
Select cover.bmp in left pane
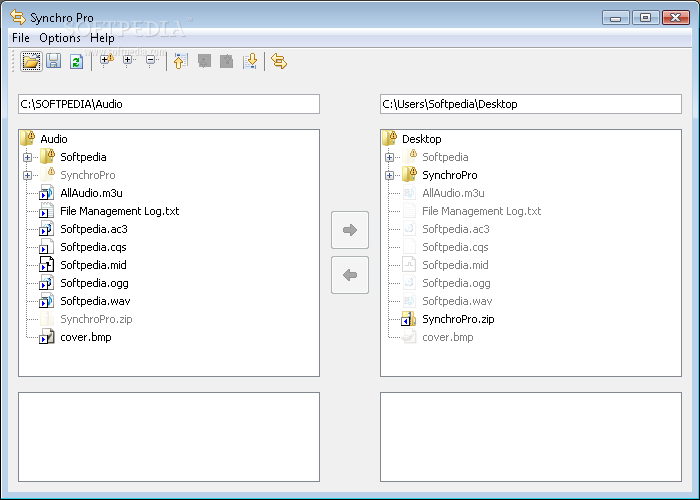86,337
